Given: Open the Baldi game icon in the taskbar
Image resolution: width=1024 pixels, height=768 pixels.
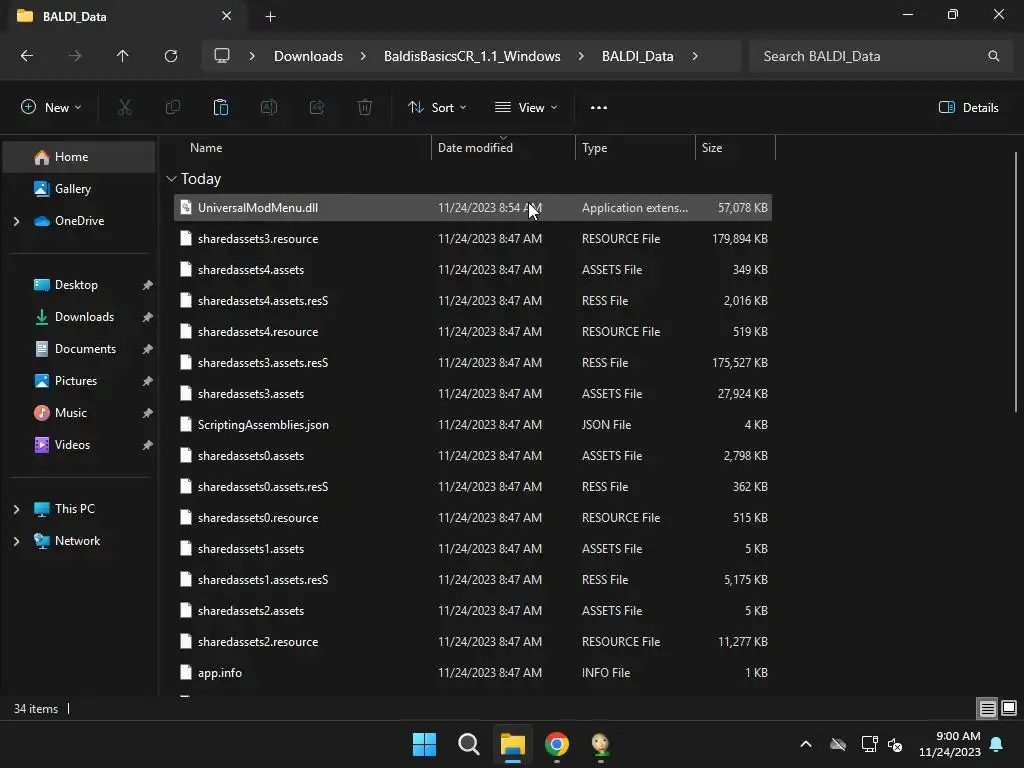Looking at the screenshot, I should pos(601,744).
